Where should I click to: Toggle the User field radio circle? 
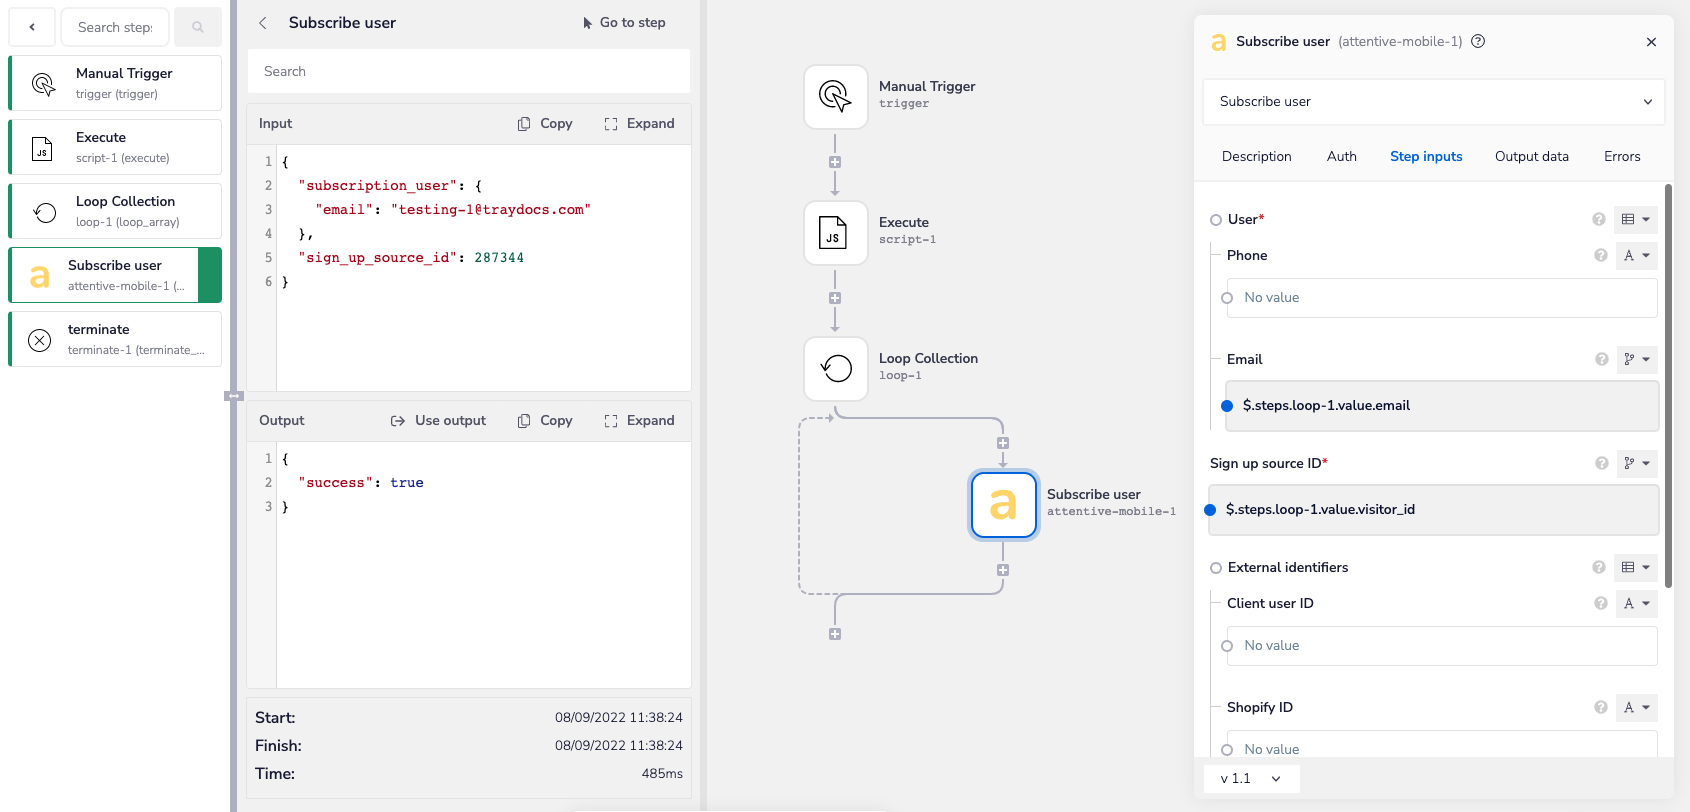coord(1216,220)
